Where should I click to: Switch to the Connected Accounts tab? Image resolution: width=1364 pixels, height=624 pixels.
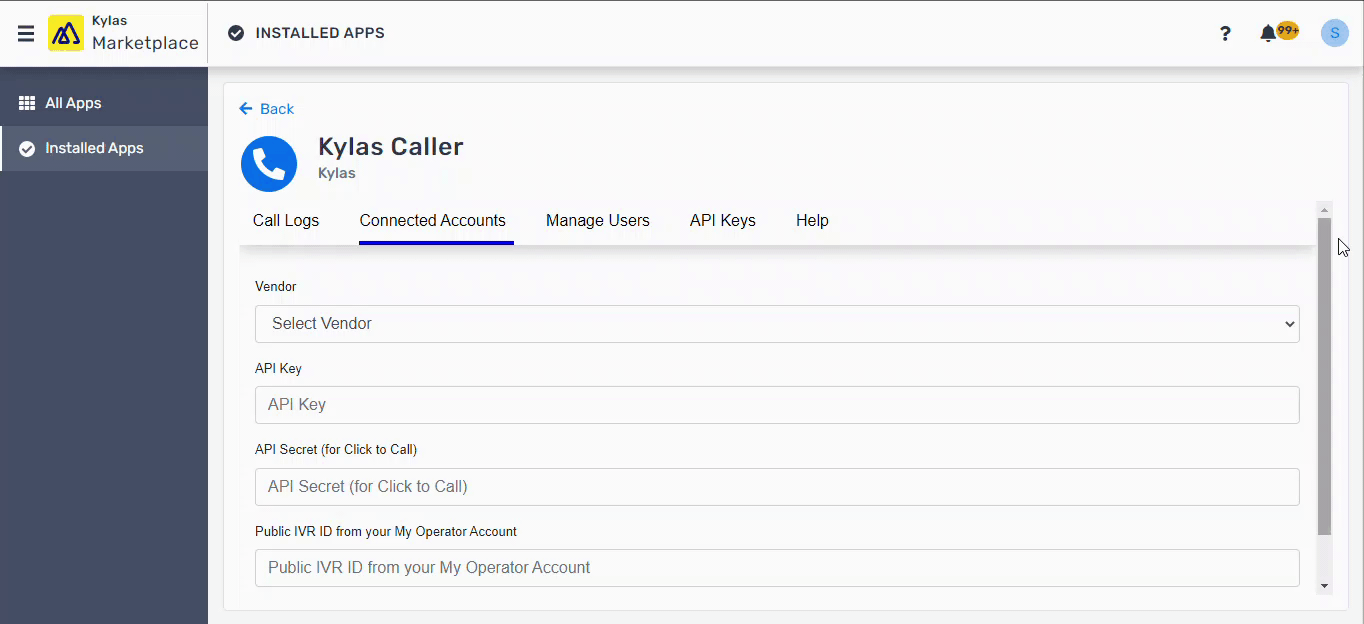(x=433, y=221)
